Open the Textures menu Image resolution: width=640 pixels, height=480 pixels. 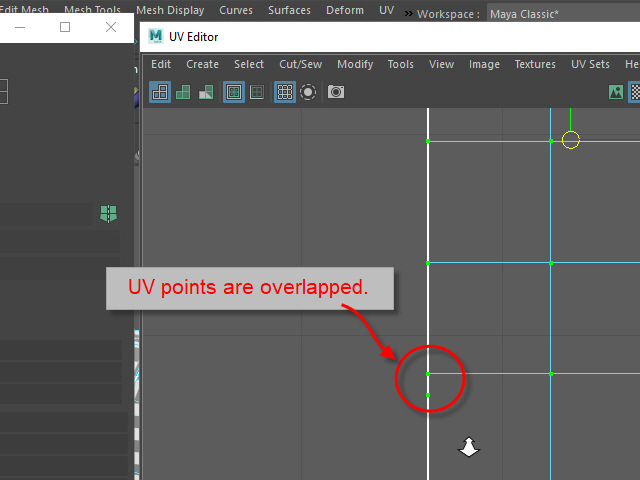tap(535, 64)
